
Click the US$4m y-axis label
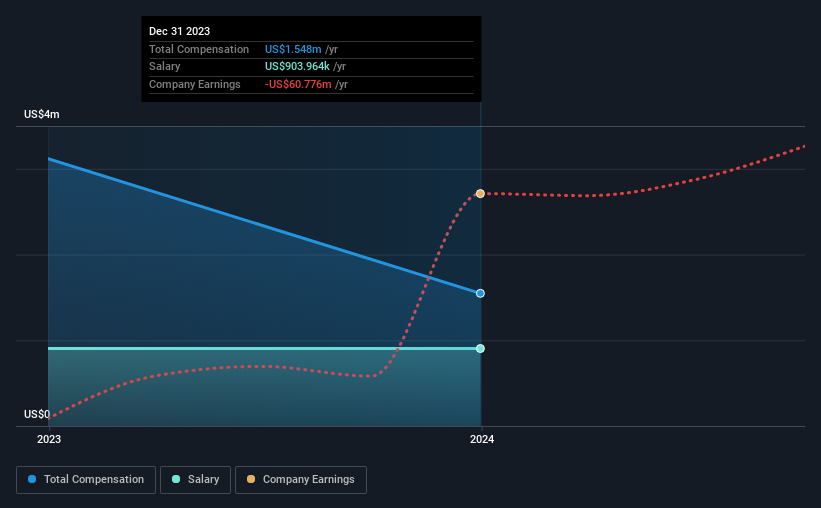click(x=42, y=114)
